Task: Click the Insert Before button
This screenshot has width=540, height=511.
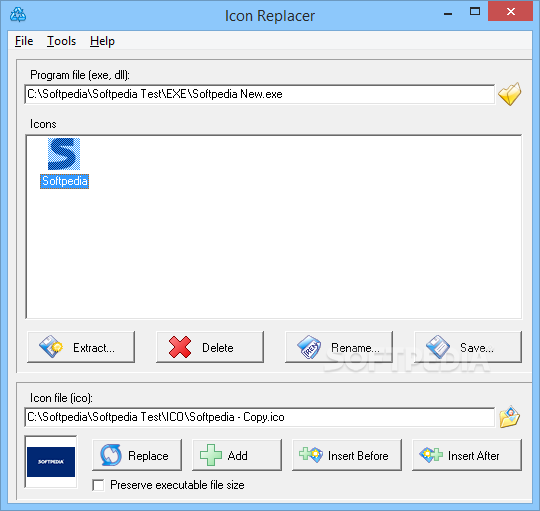Action: click(347, 455)
